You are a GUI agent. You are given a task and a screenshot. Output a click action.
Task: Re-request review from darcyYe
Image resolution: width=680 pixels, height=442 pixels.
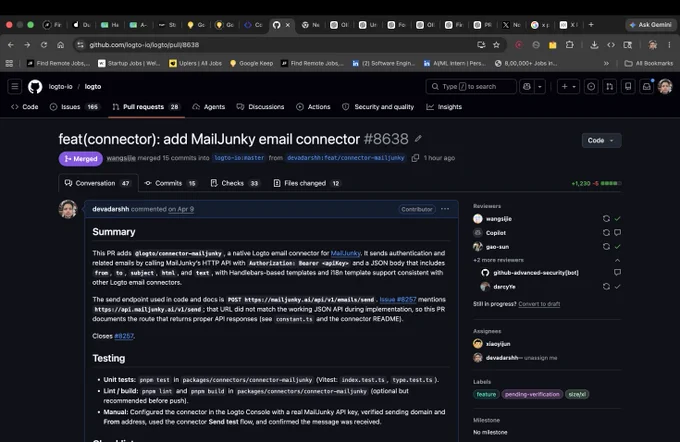click(606, 286)
